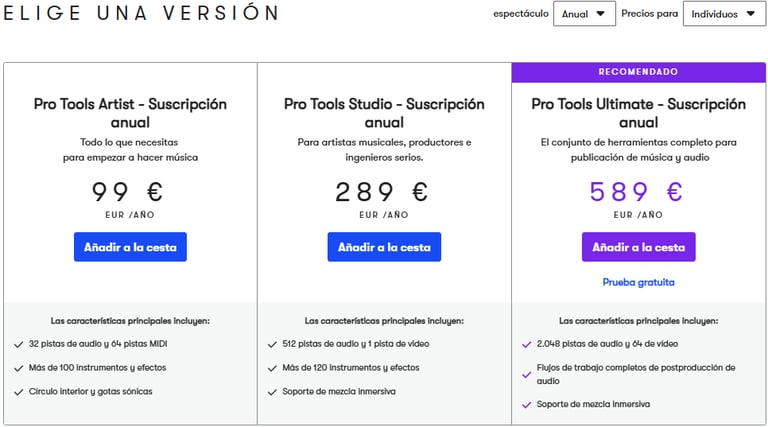The height and width of the screenshot is (427, 768).
Task: Open the Anual billing period dropdown
Action: click(584, 14)
